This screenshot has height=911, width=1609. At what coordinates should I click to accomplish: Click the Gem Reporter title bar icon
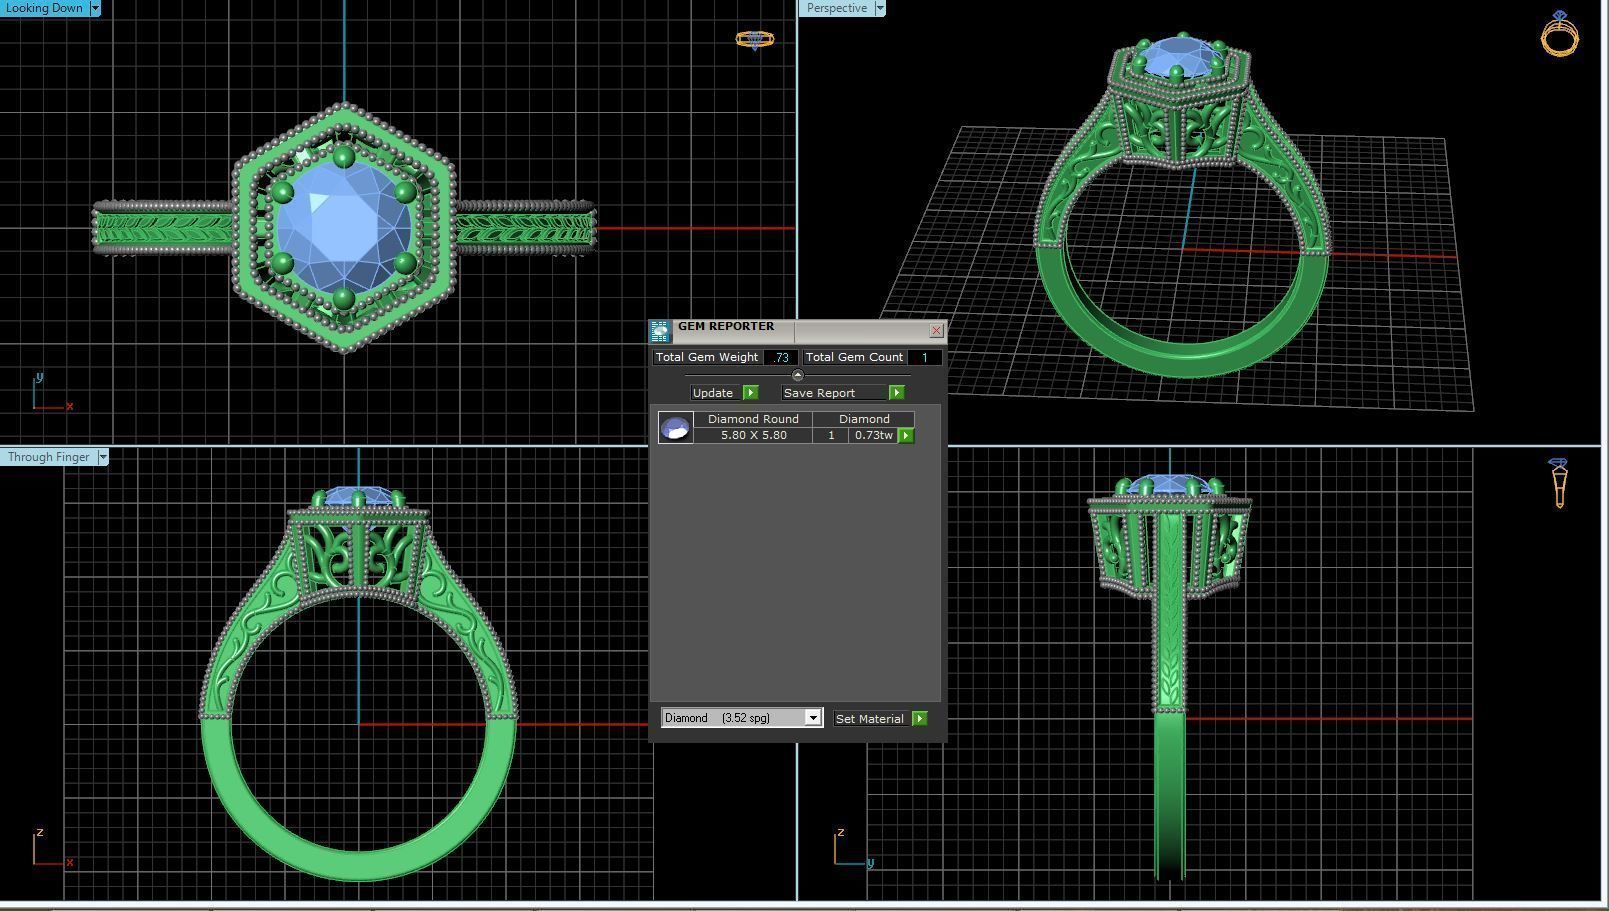pyautogui.click(x=660, y=331)
